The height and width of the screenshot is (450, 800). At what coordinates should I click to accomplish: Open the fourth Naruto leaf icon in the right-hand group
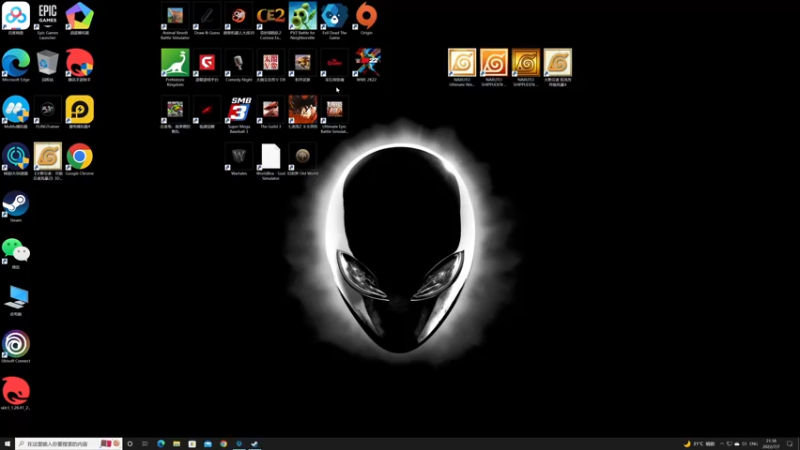click(x=558, y=67)
